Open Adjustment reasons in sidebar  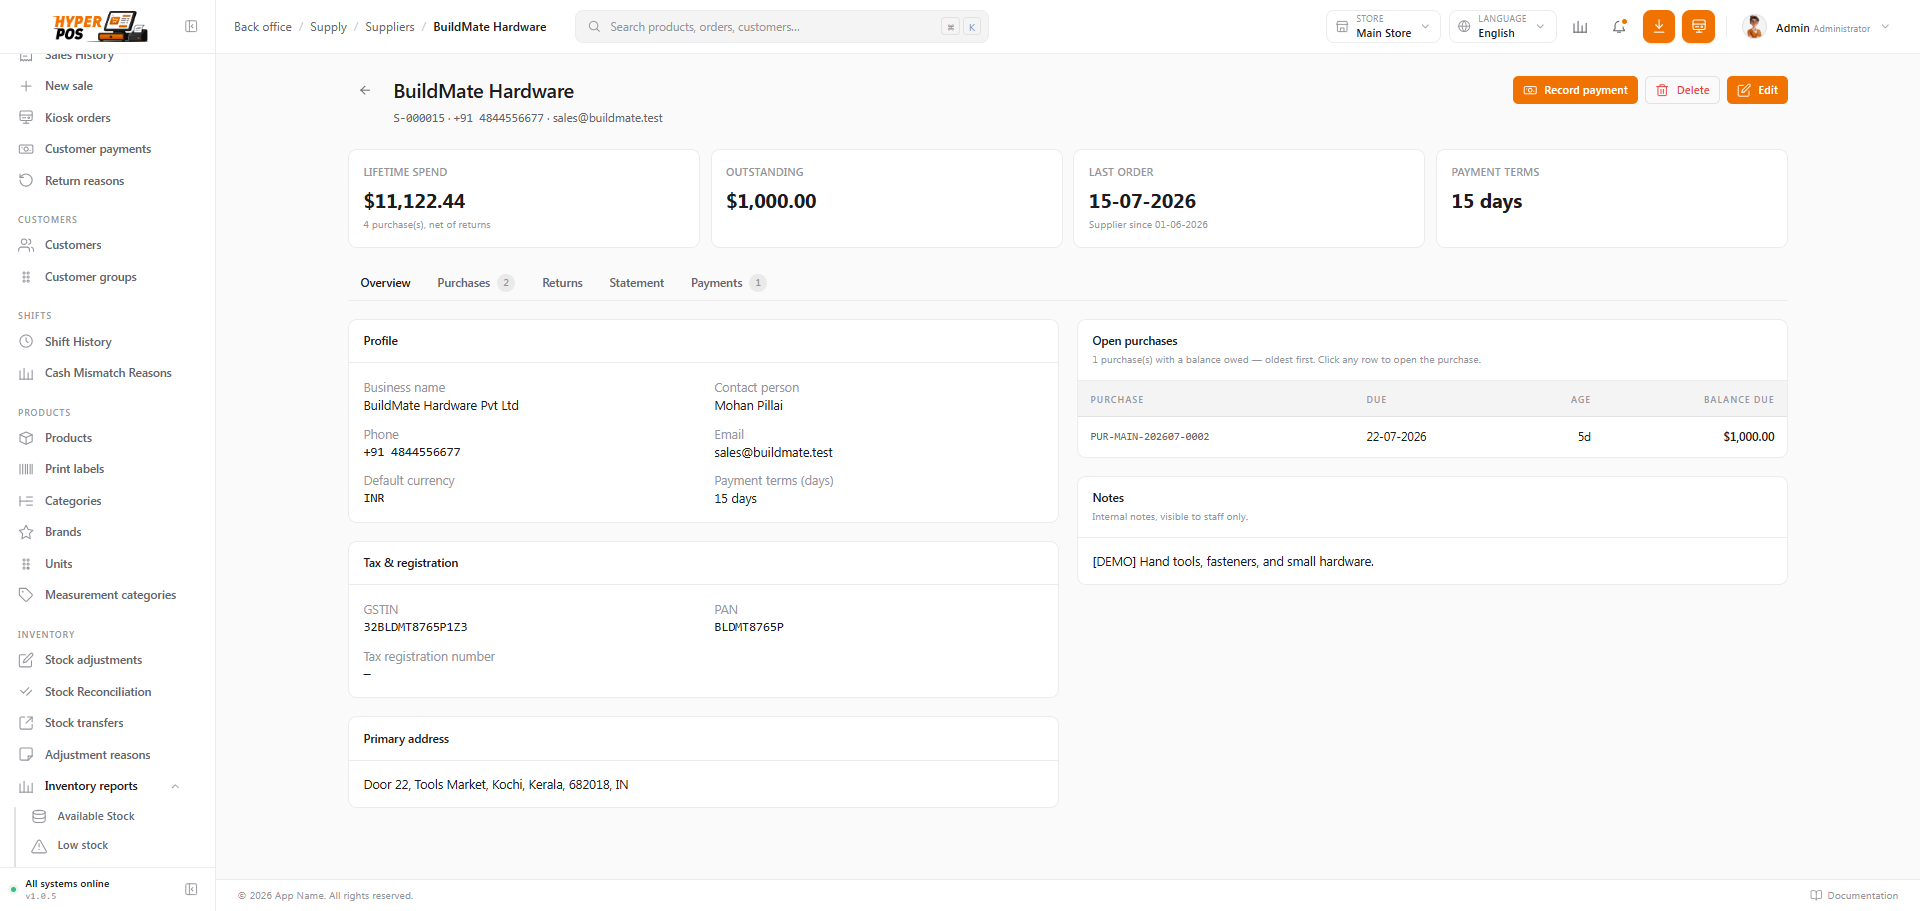pos(97,755)
